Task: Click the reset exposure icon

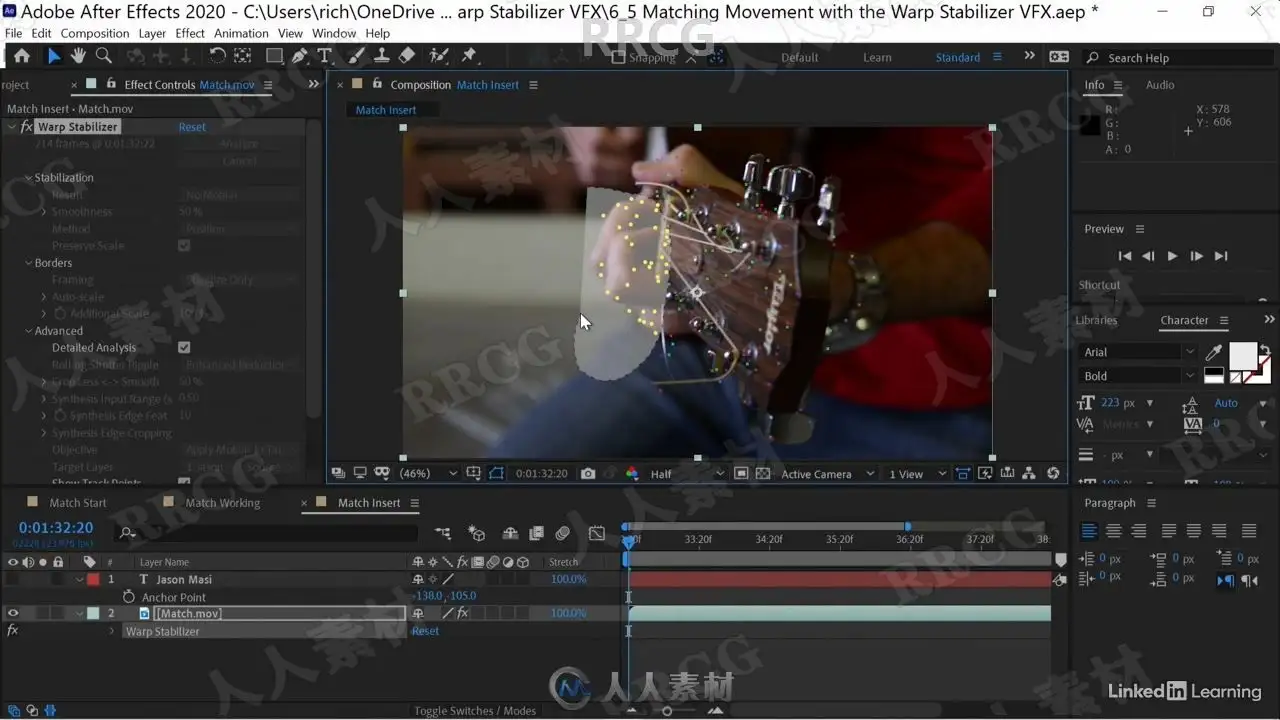Action: pyautogui.click(x=1053, y=474)
